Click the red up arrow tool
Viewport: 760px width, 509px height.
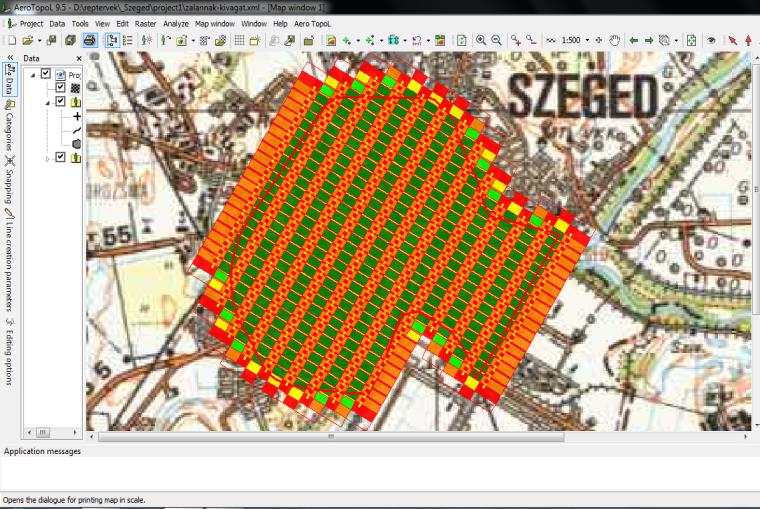click(x=748, y=41)
